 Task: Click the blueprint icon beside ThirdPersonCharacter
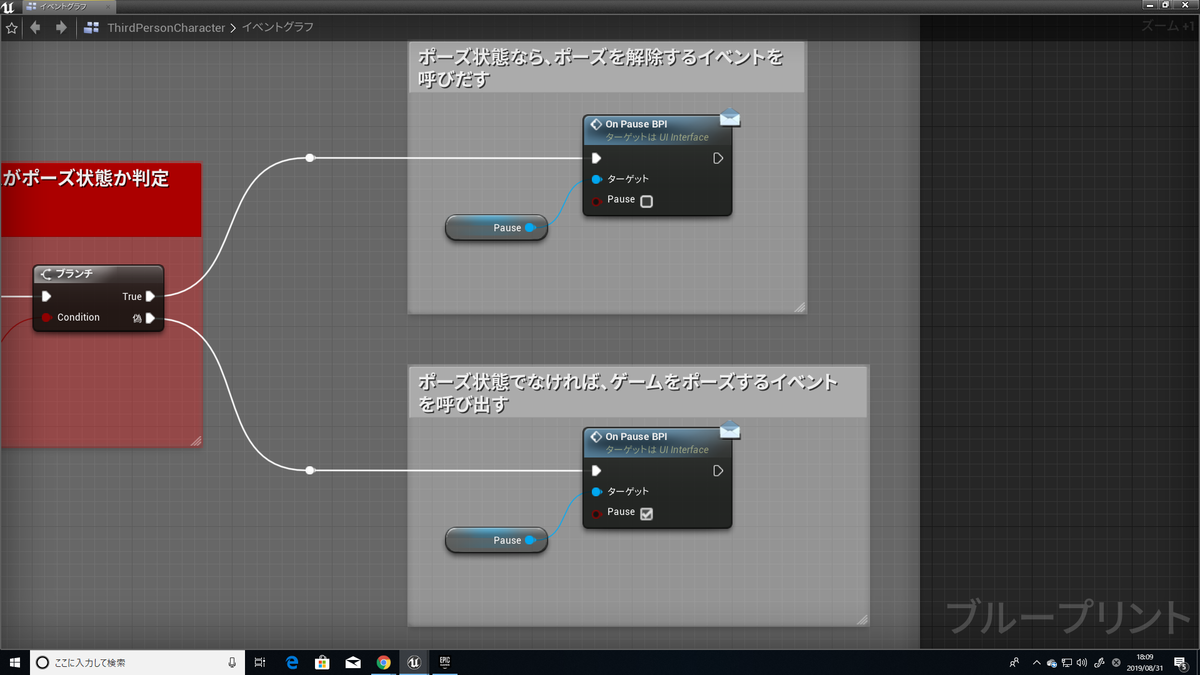(92, 28)
